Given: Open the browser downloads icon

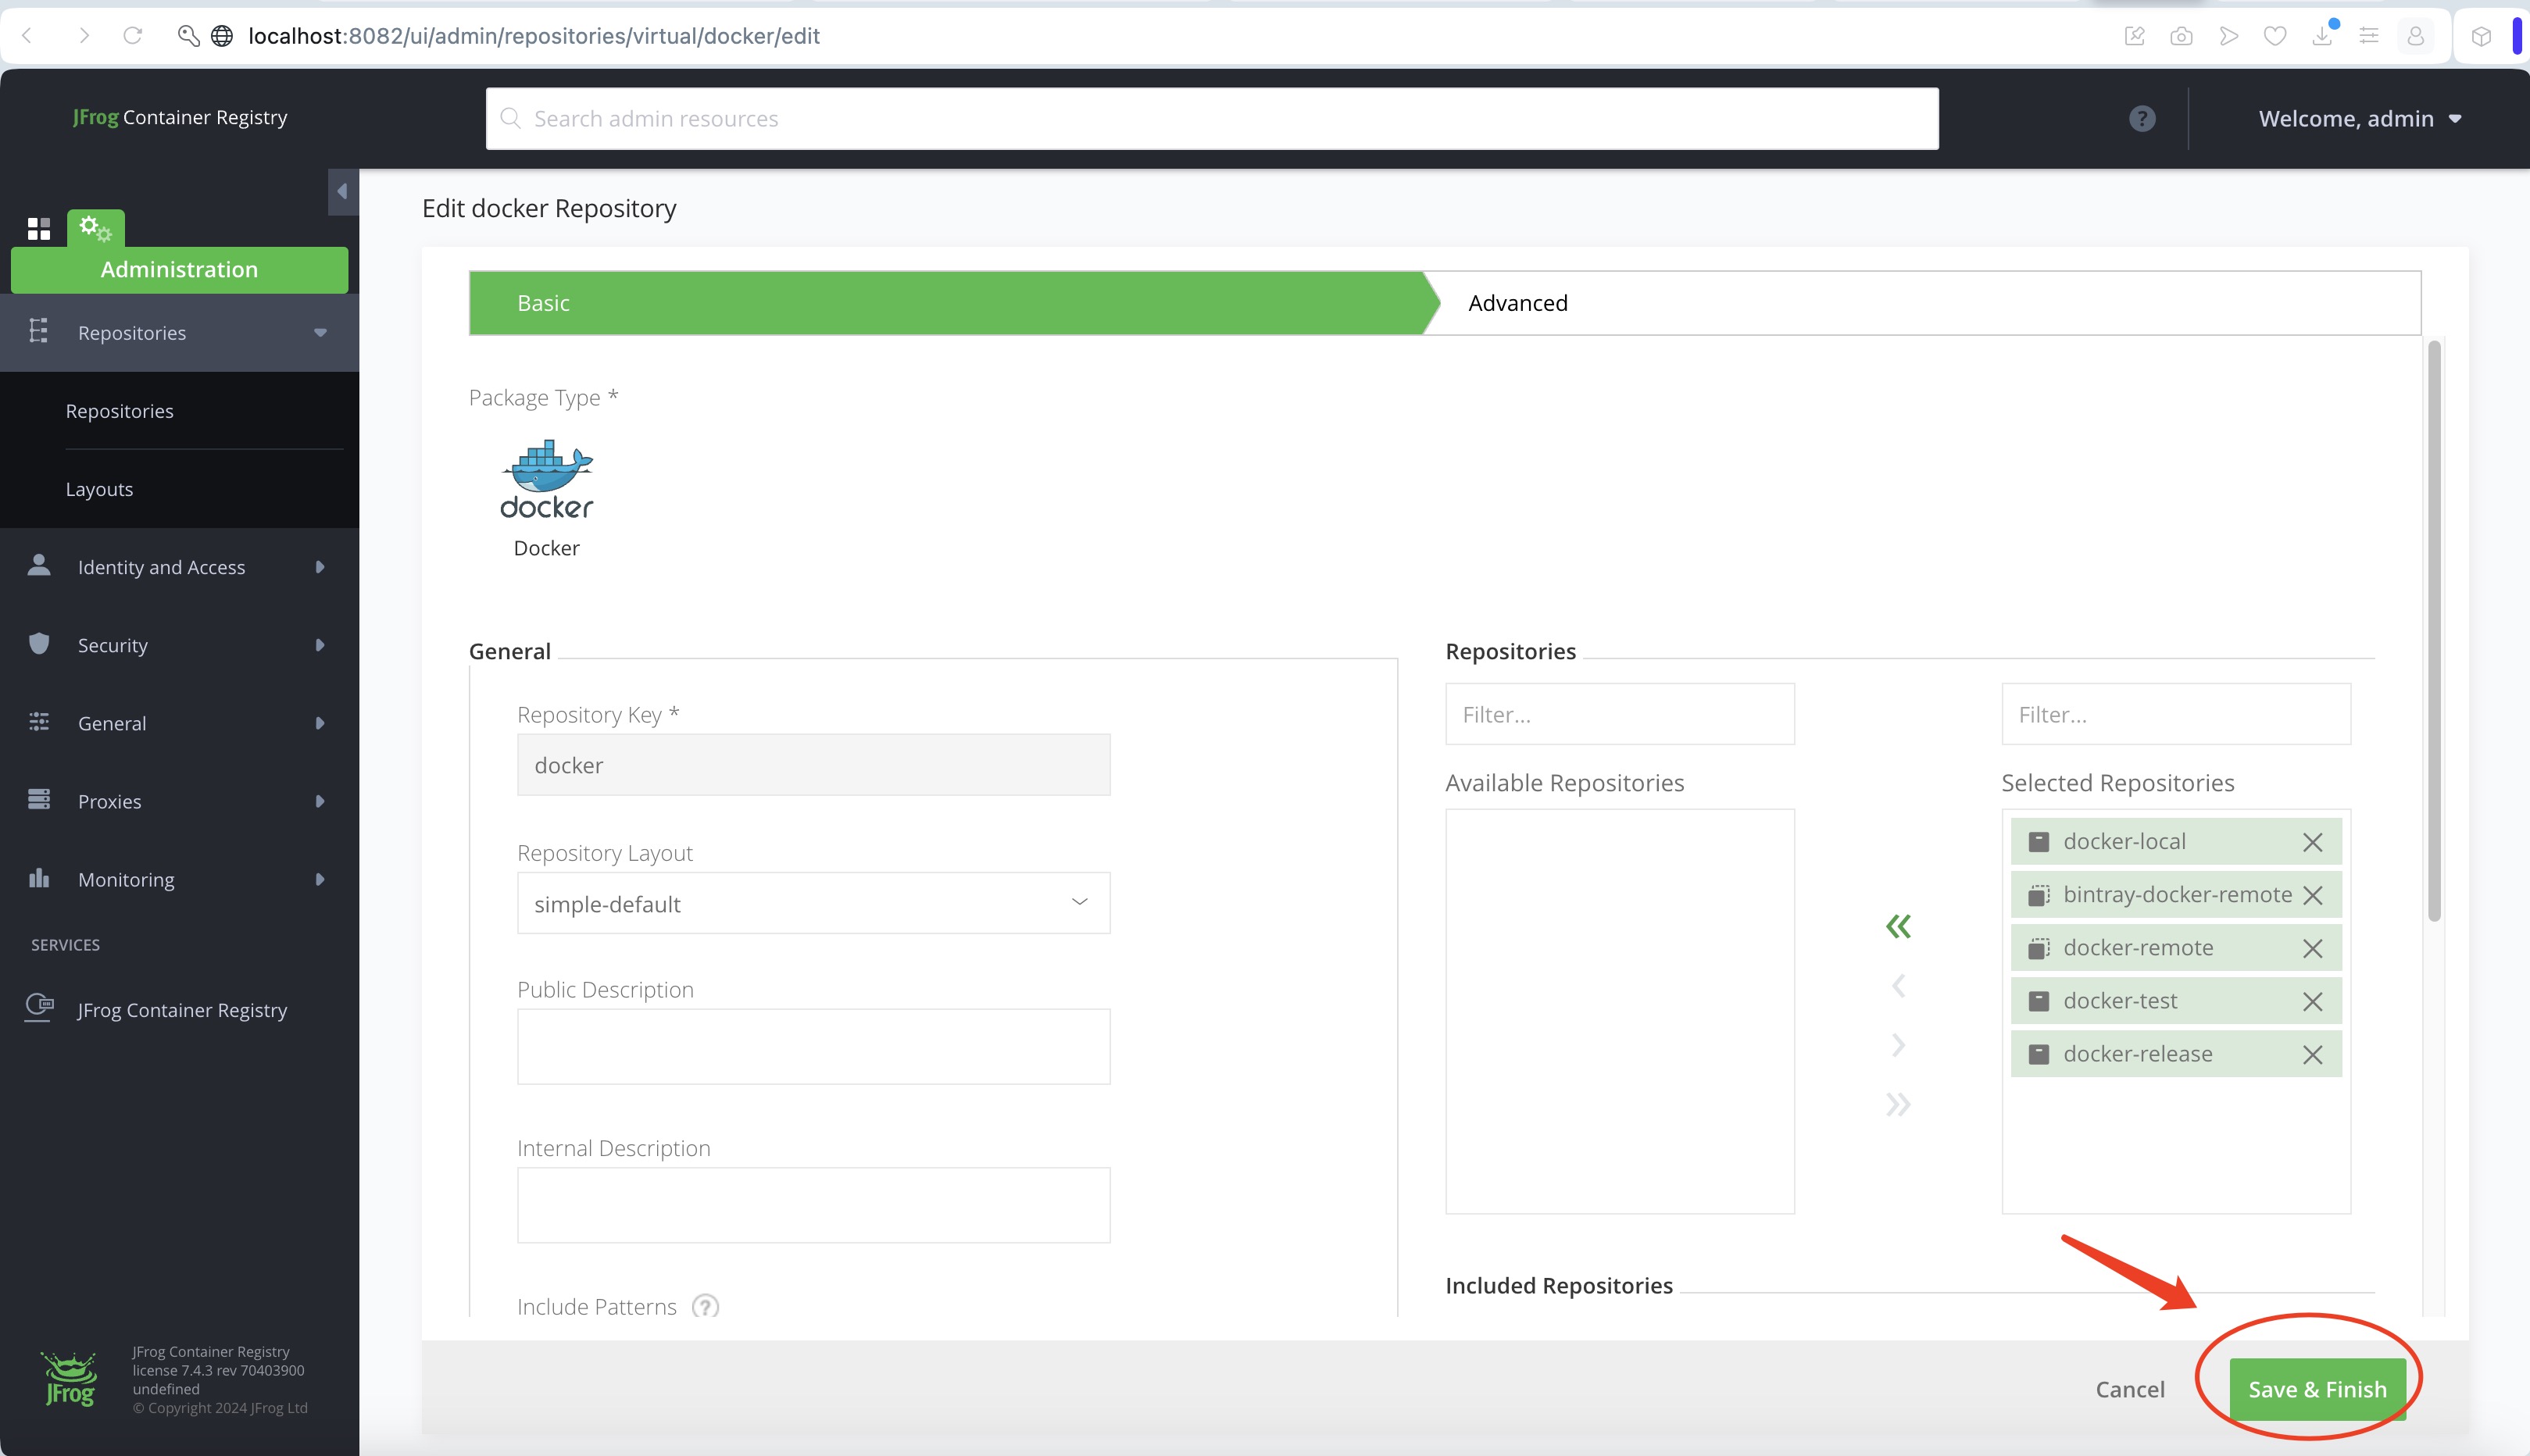Looking at the screenshot, I should [x=2322, y=36].
